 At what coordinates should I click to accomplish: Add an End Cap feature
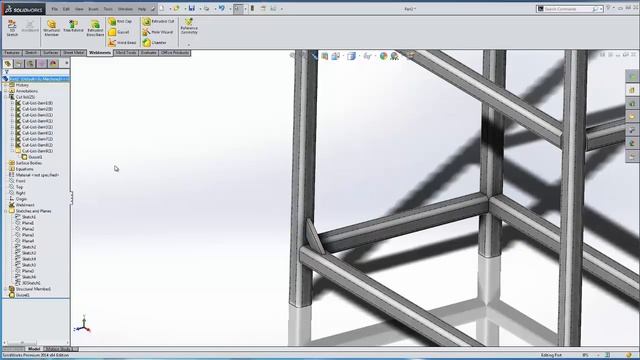pyautogui.click(x=120, y=21)
